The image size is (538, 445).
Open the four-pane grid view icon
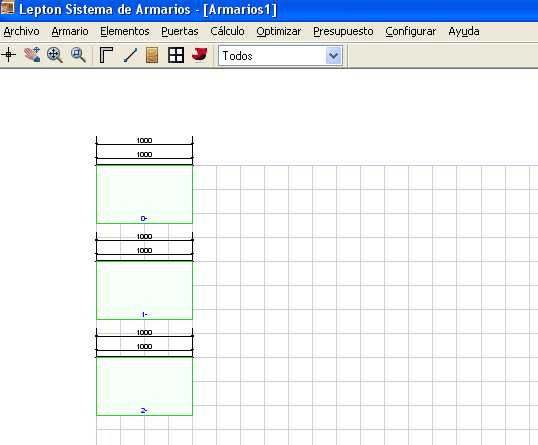(x=176, y=55)
